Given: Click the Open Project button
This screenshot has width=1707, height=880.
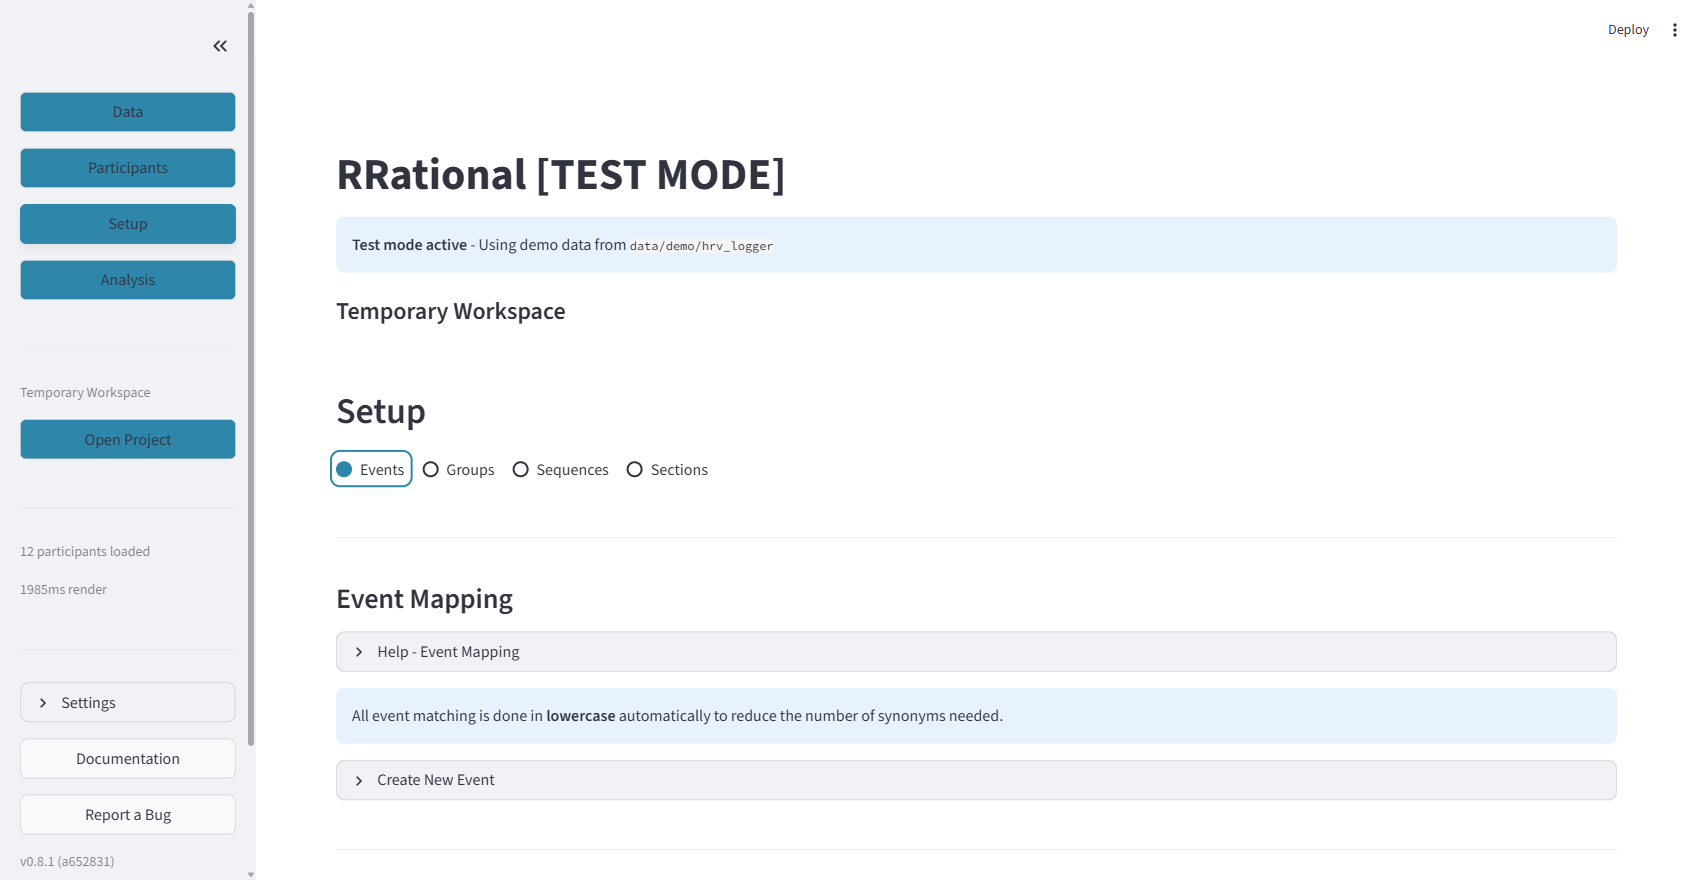Looking at the screenshot, I should [x=128, y=440].
